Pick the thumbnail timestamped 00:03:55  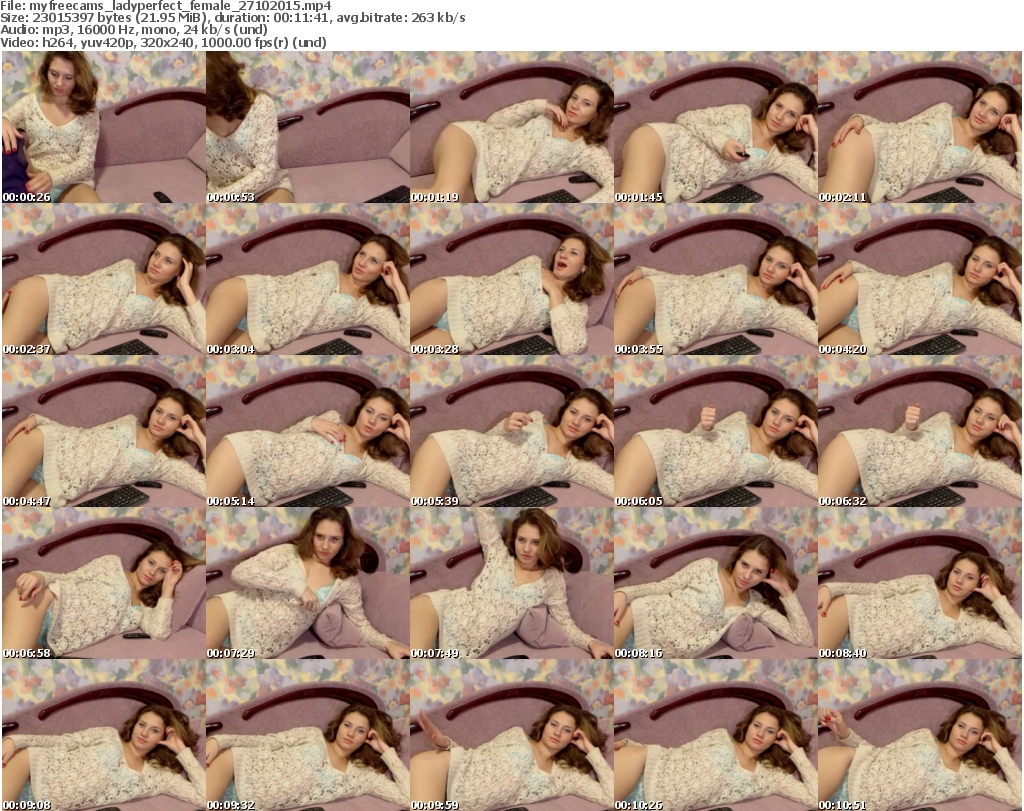716,279
